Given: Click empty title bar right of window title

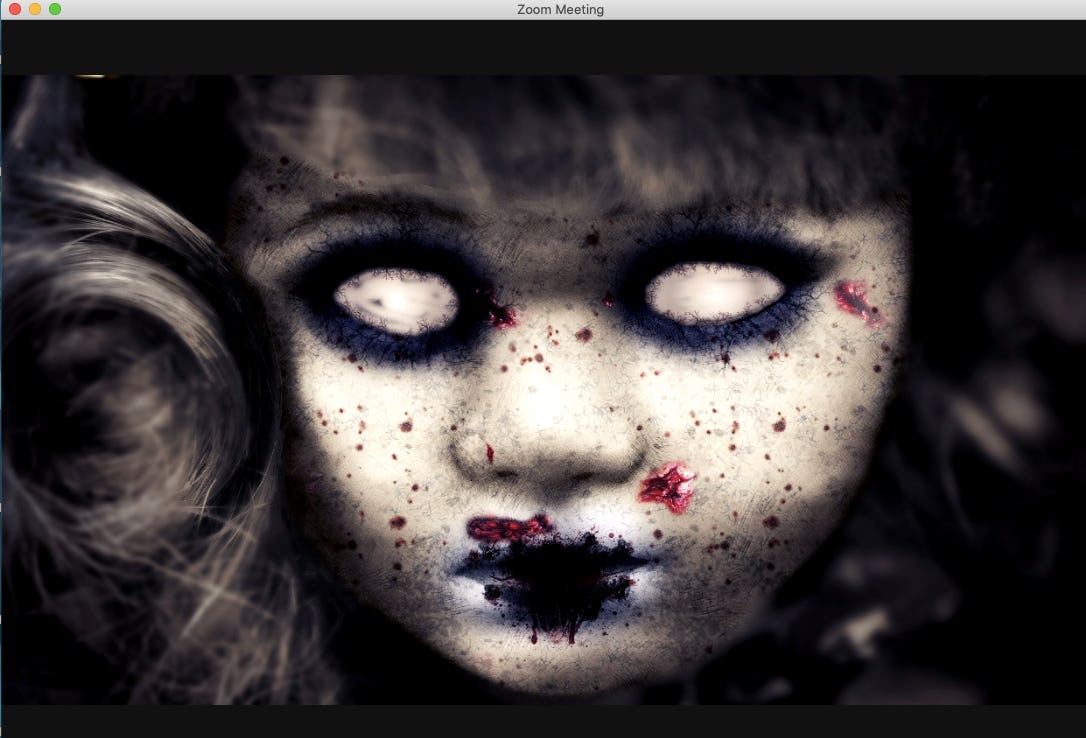Looking at the screenshot, I should click(850, 10).
